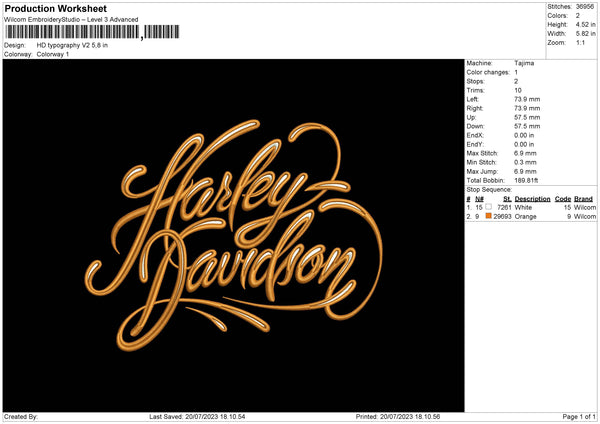
Task: Click the 'Code' column header
Action: (x=563, y=199)
